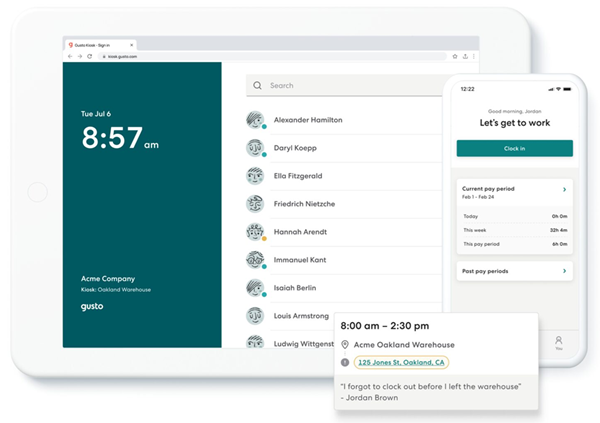This screenshot has height=423, width=600.
Task: Choose Immanuel Kant from the list
Action: click(x=300, y=260)
